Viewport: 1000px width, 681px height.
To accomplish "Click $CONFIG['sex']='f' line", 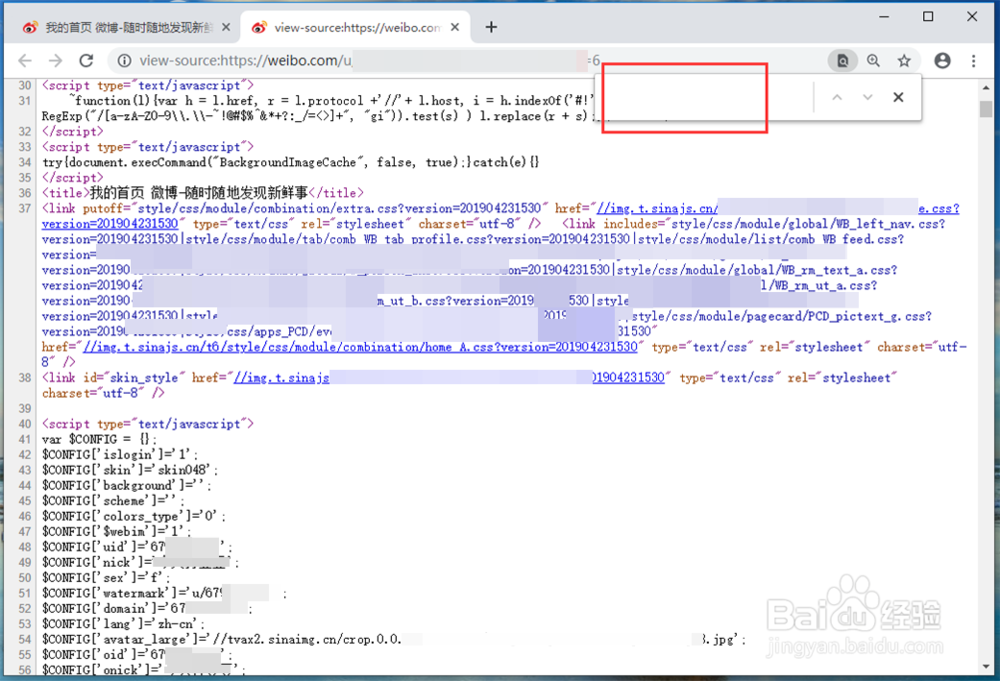I will tap(106, 578).
